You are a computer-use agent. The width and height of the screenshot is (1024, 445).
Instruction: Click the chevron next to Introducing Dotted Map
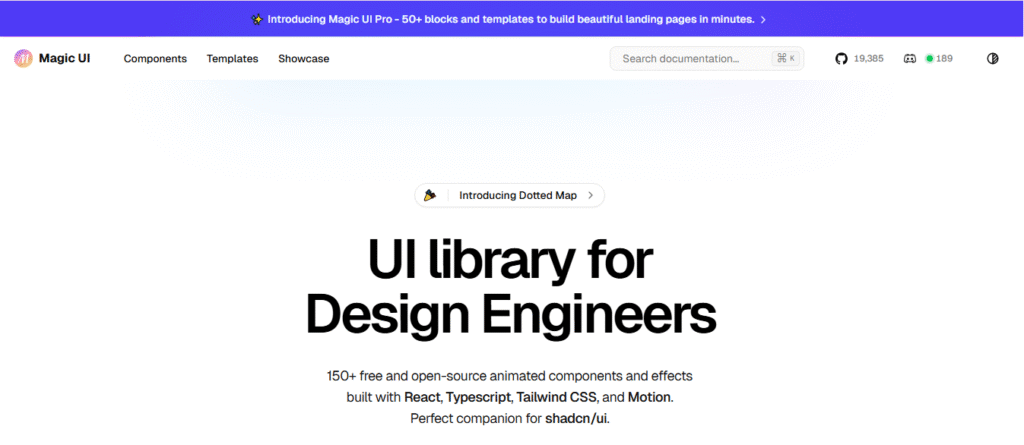[x=590, y=195]
